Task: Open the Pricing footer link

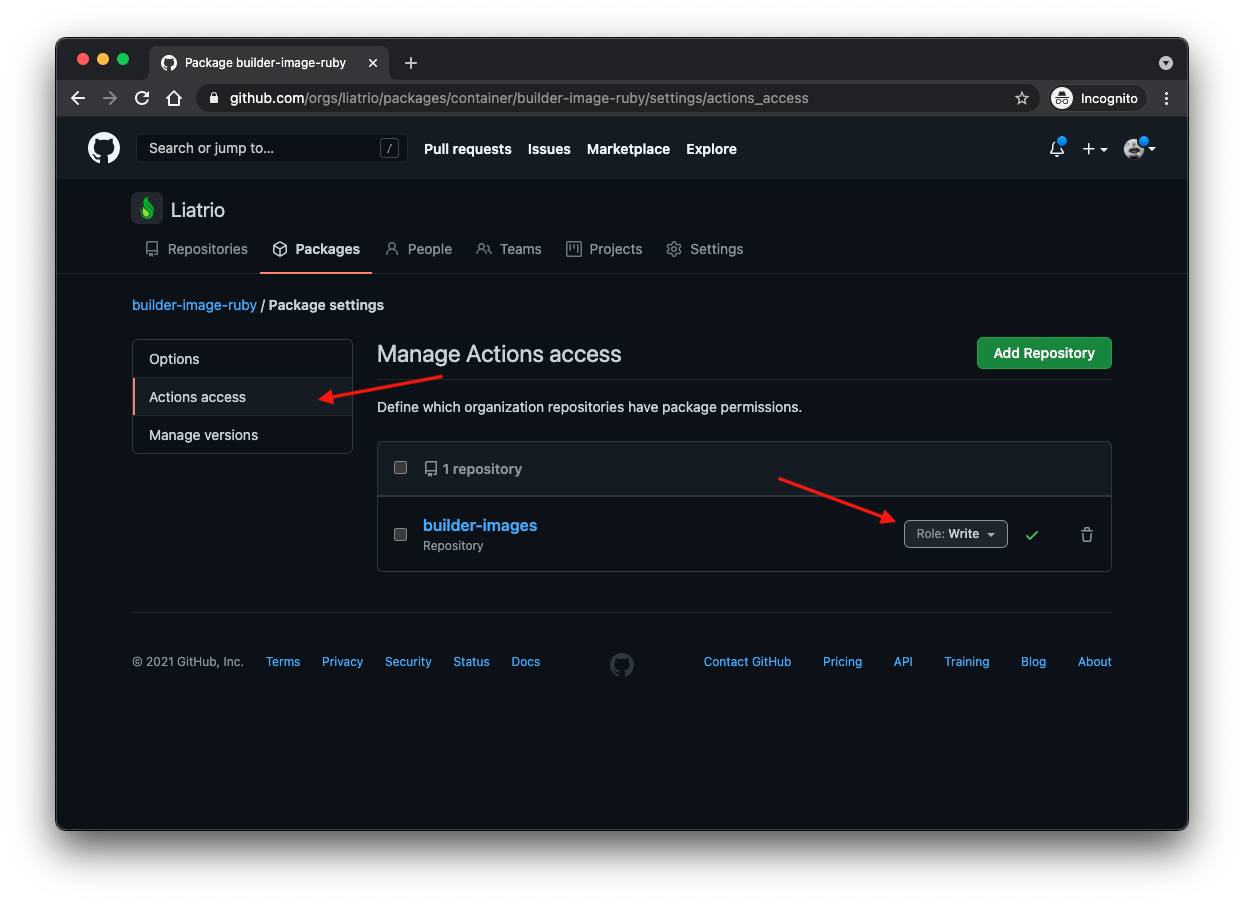Action: (x=842, y=662)
